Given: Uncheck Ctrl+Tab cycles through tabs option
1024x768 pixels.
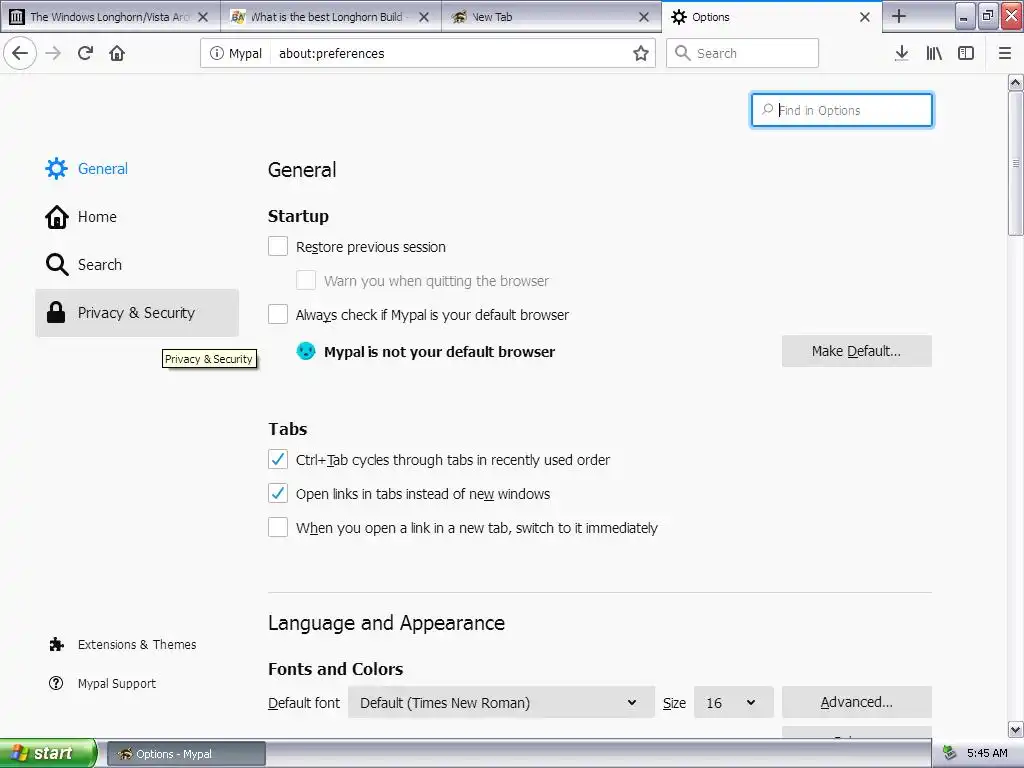Looking at the screenshot, I should point(278,459).
